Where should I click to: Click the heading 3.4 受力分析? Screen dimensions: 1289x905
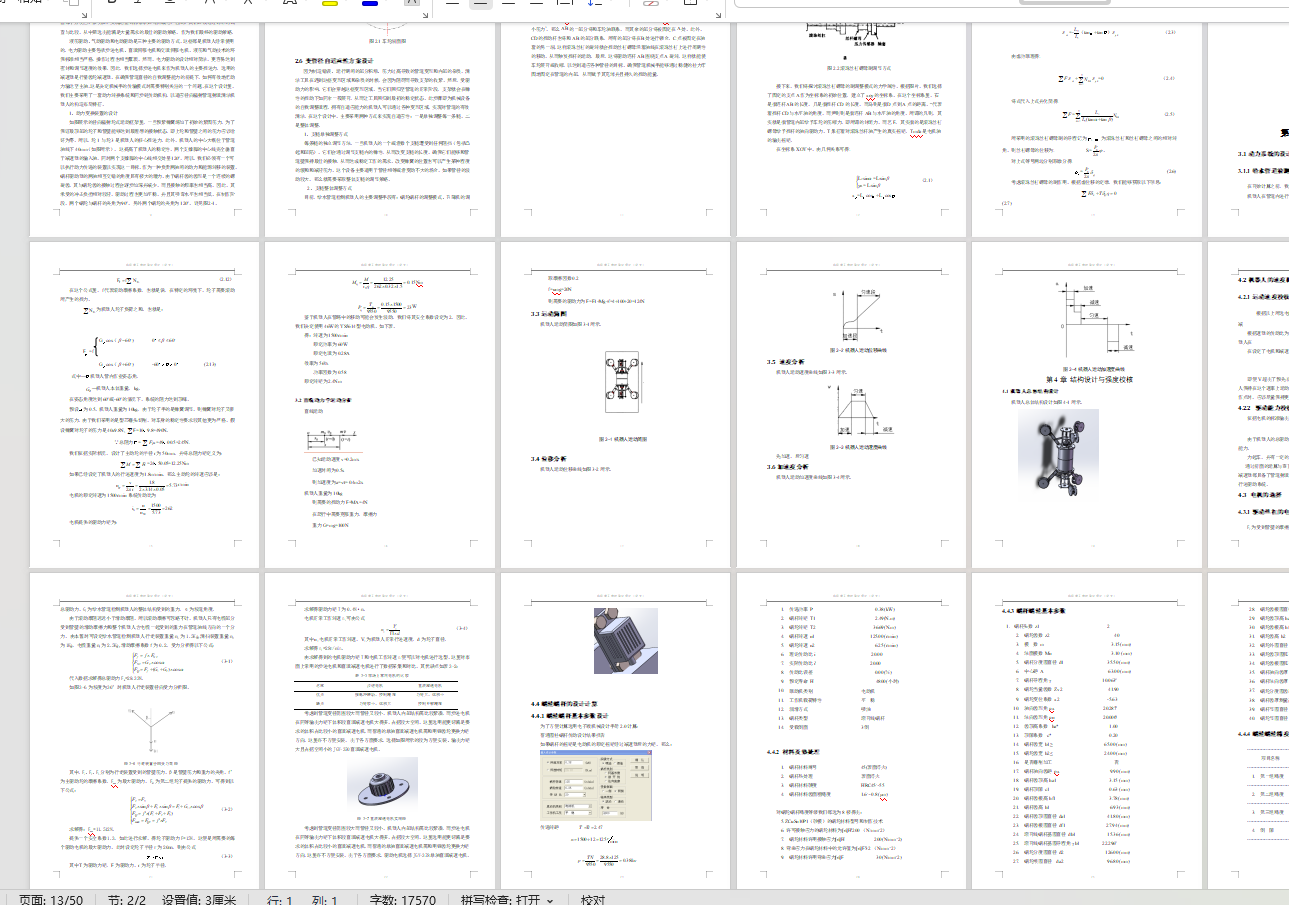550,459
